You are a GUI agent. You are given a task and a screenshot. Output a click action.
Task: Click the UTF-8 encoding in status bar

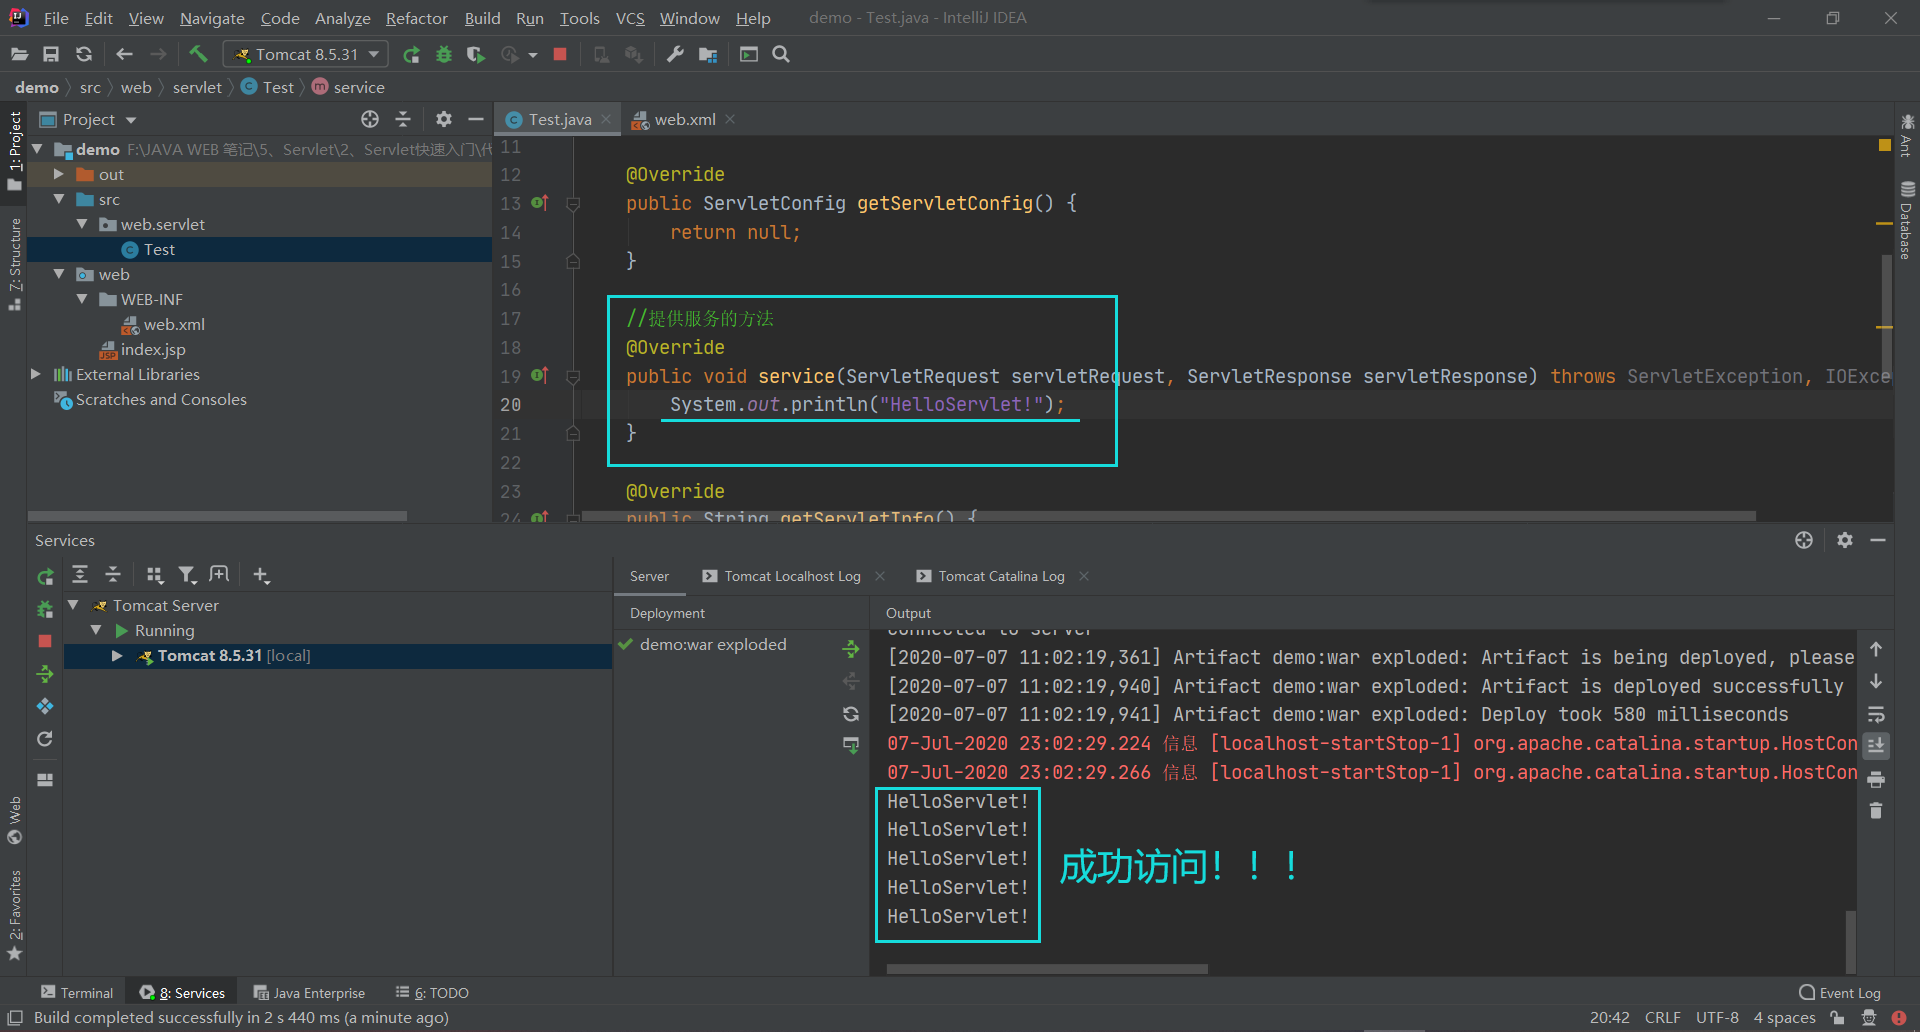point(1717,1018)
